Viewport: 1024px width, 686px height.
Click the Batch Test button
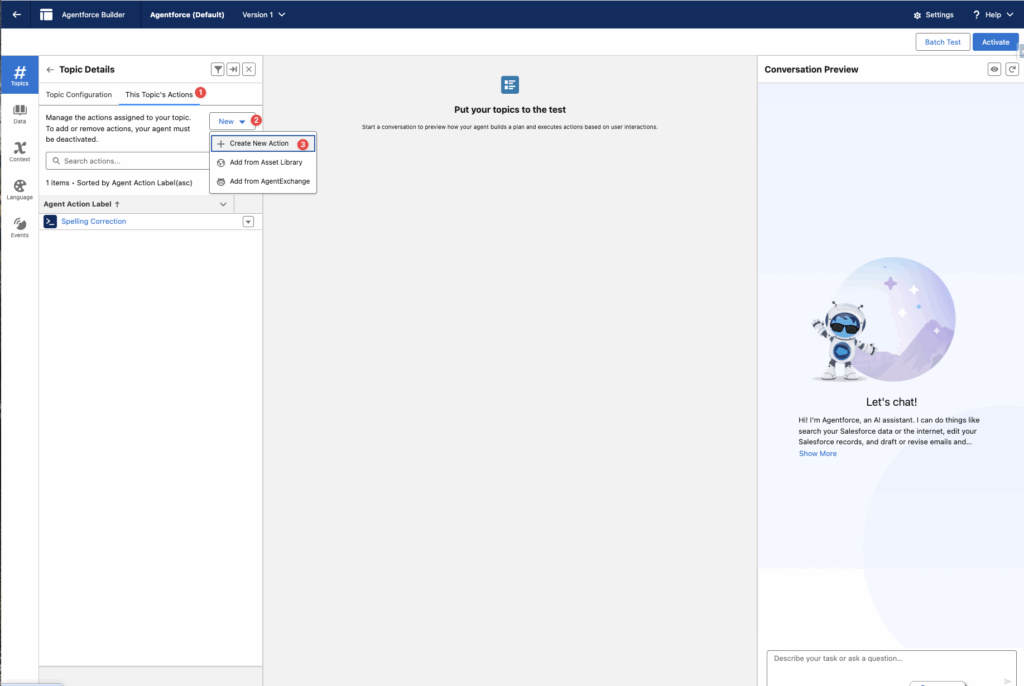tap(942, 42)
